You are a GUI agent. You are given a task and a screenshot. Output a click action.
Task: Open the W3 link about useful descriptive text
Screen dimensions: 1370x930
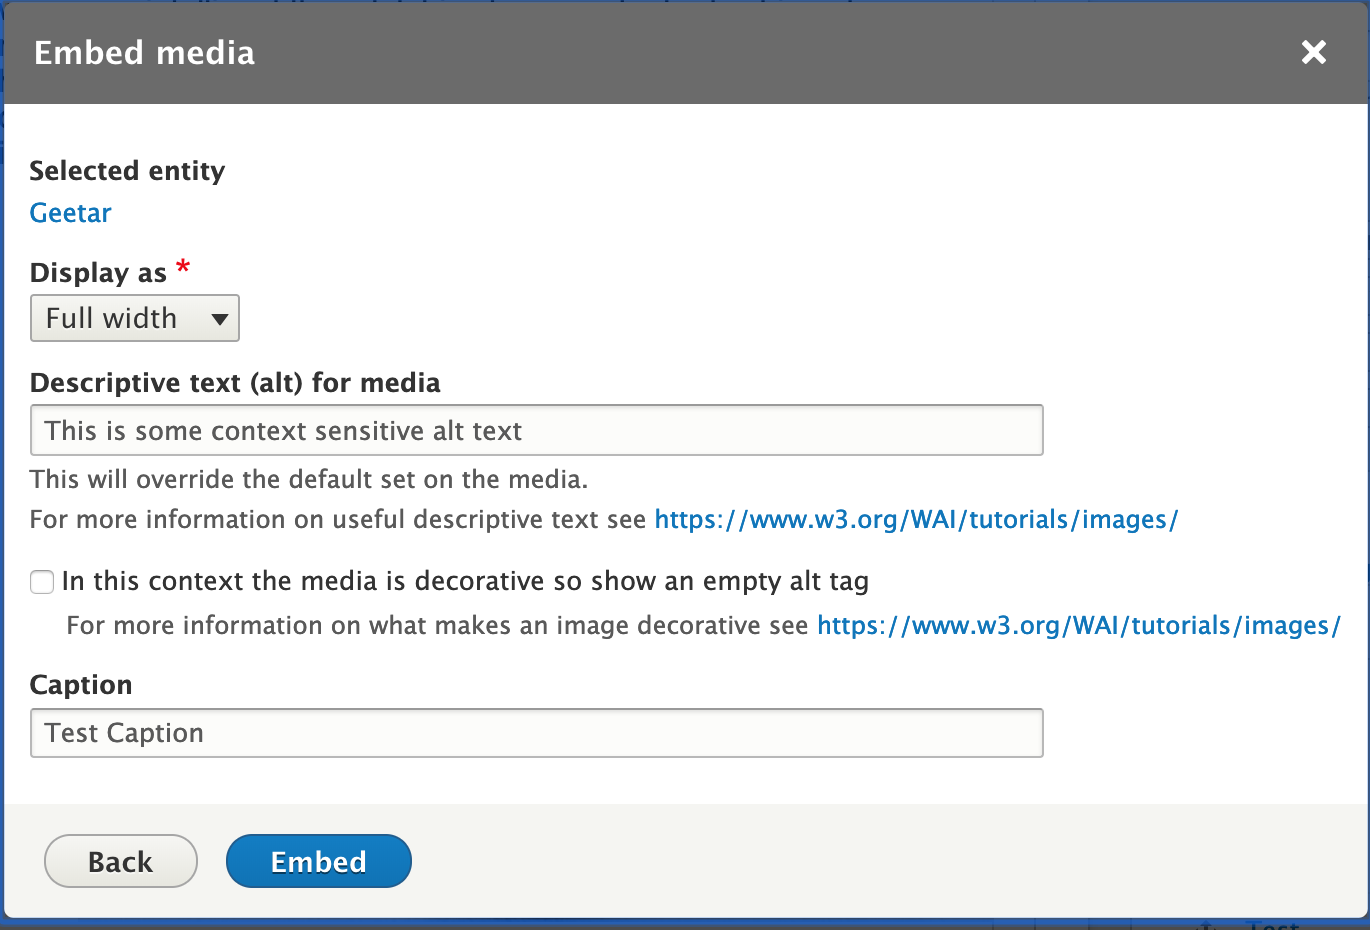tap(916, 520)
